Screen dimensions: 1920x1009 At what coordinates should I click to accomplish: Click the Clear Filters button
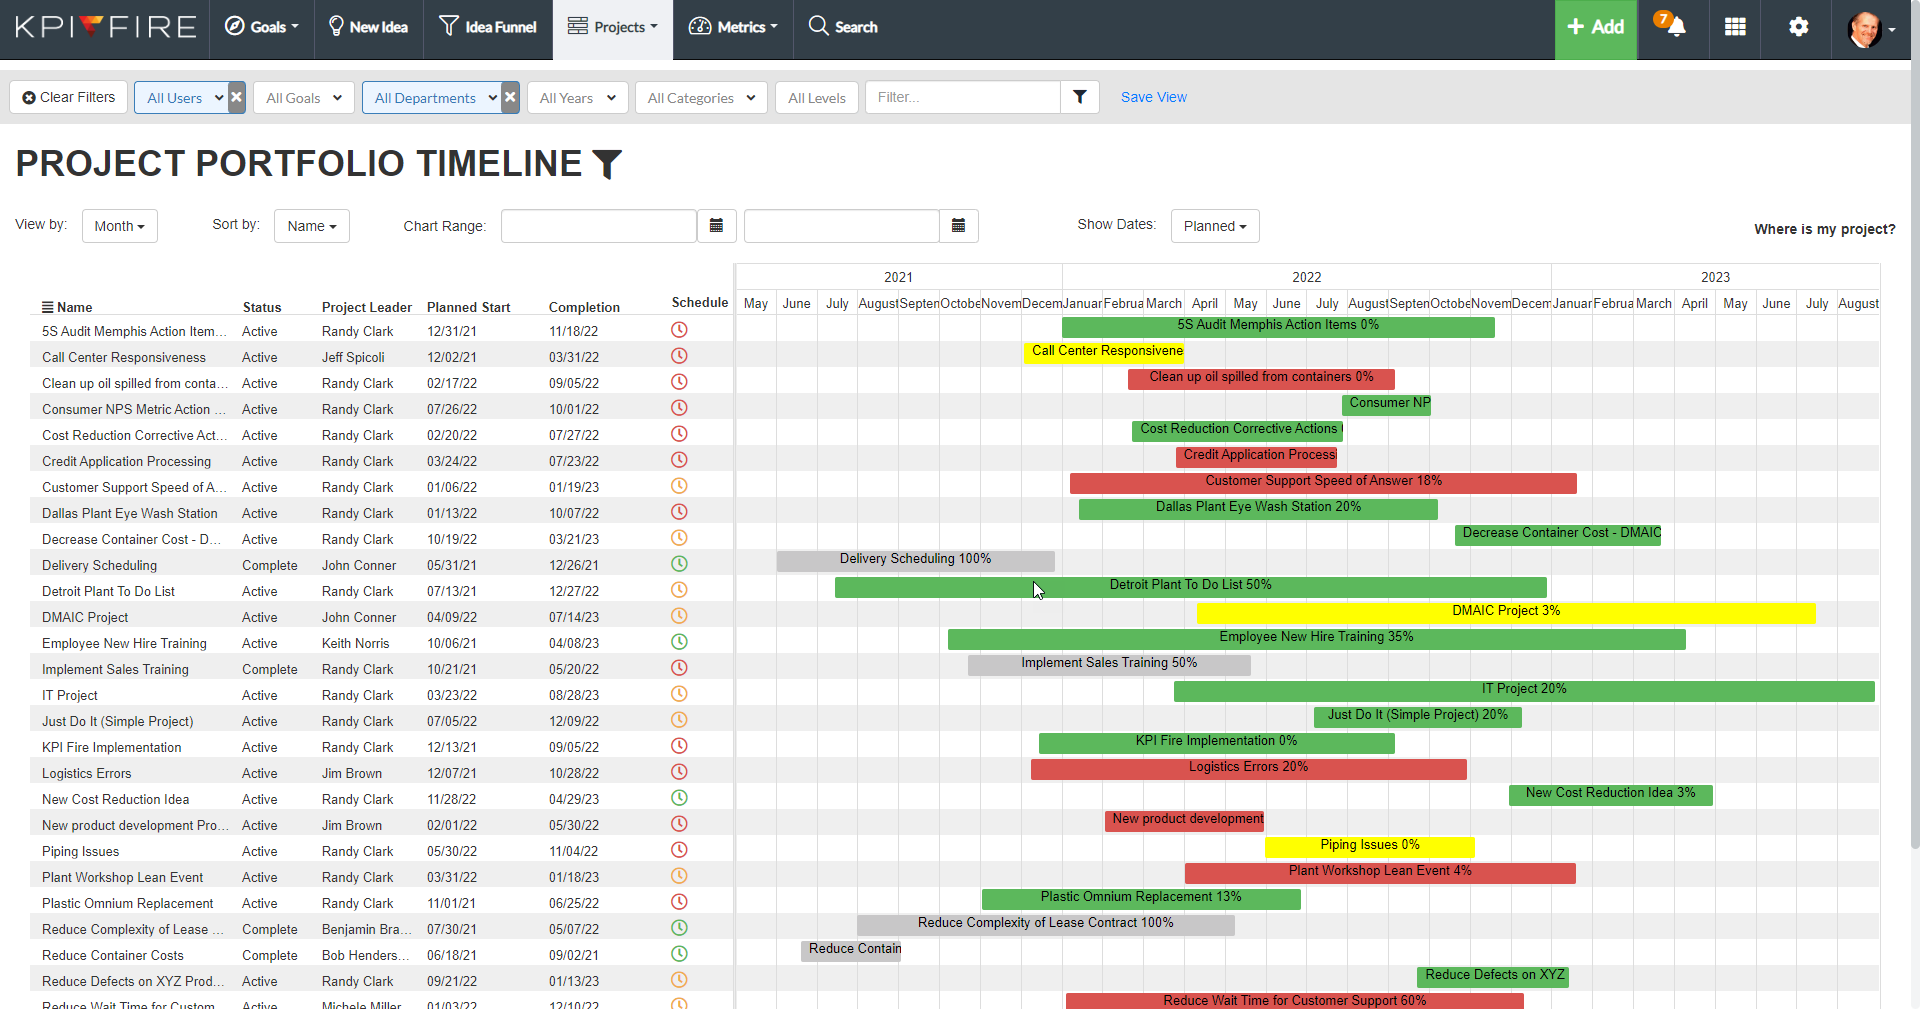click(x=68, y=97)
